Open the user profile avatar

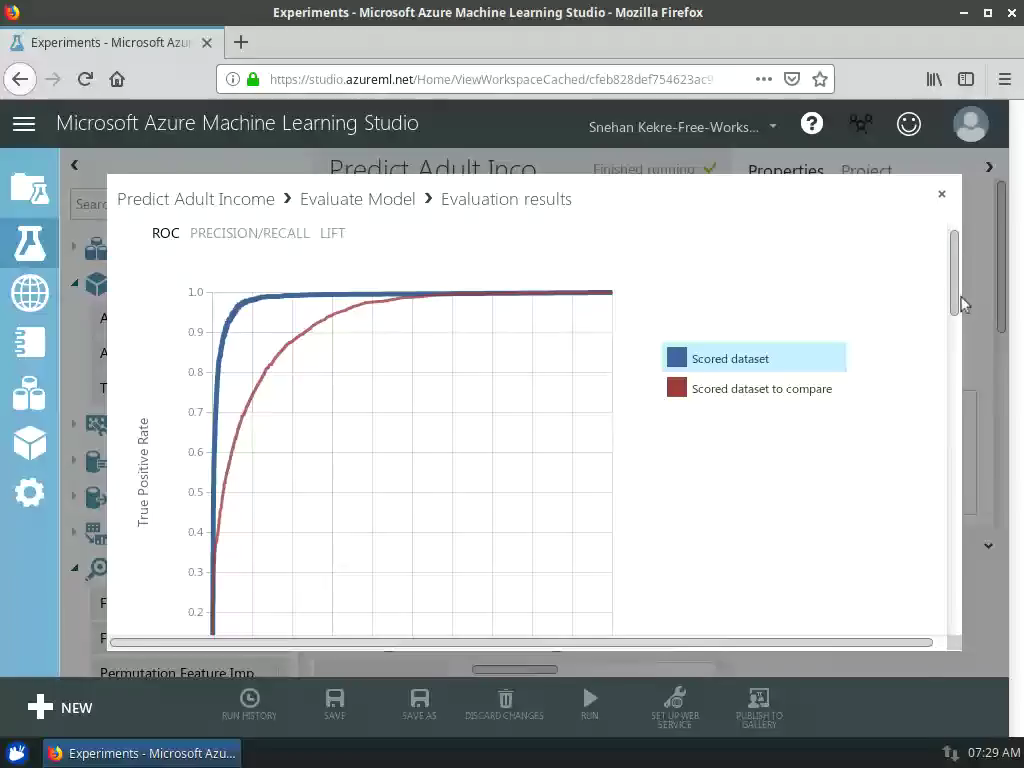point(970,123)
